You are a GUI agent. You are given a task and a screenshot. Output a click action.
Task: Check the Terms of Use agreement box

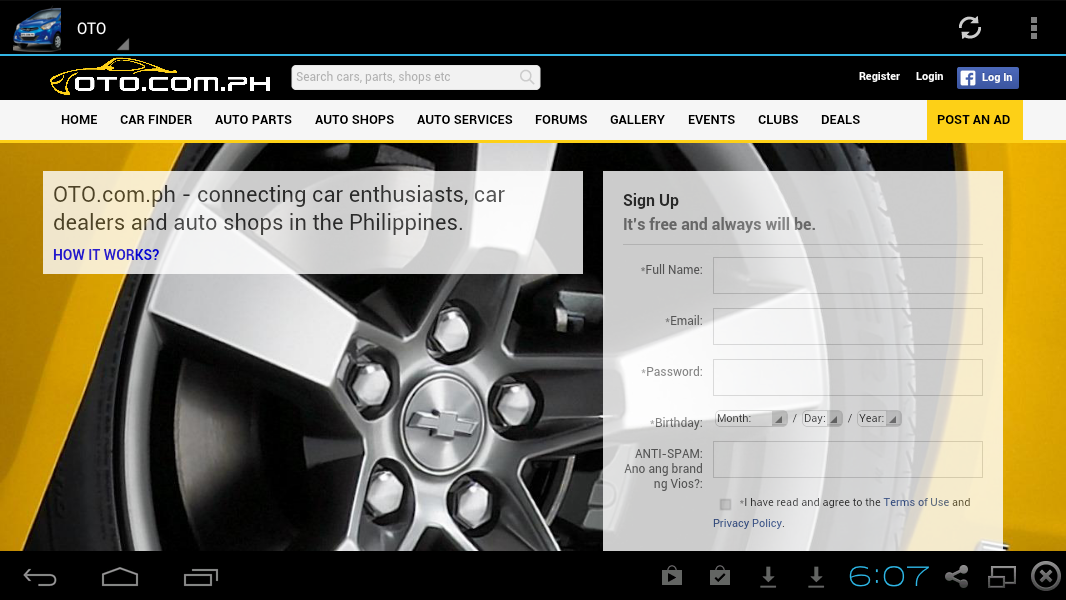click(x=725, y=504)
